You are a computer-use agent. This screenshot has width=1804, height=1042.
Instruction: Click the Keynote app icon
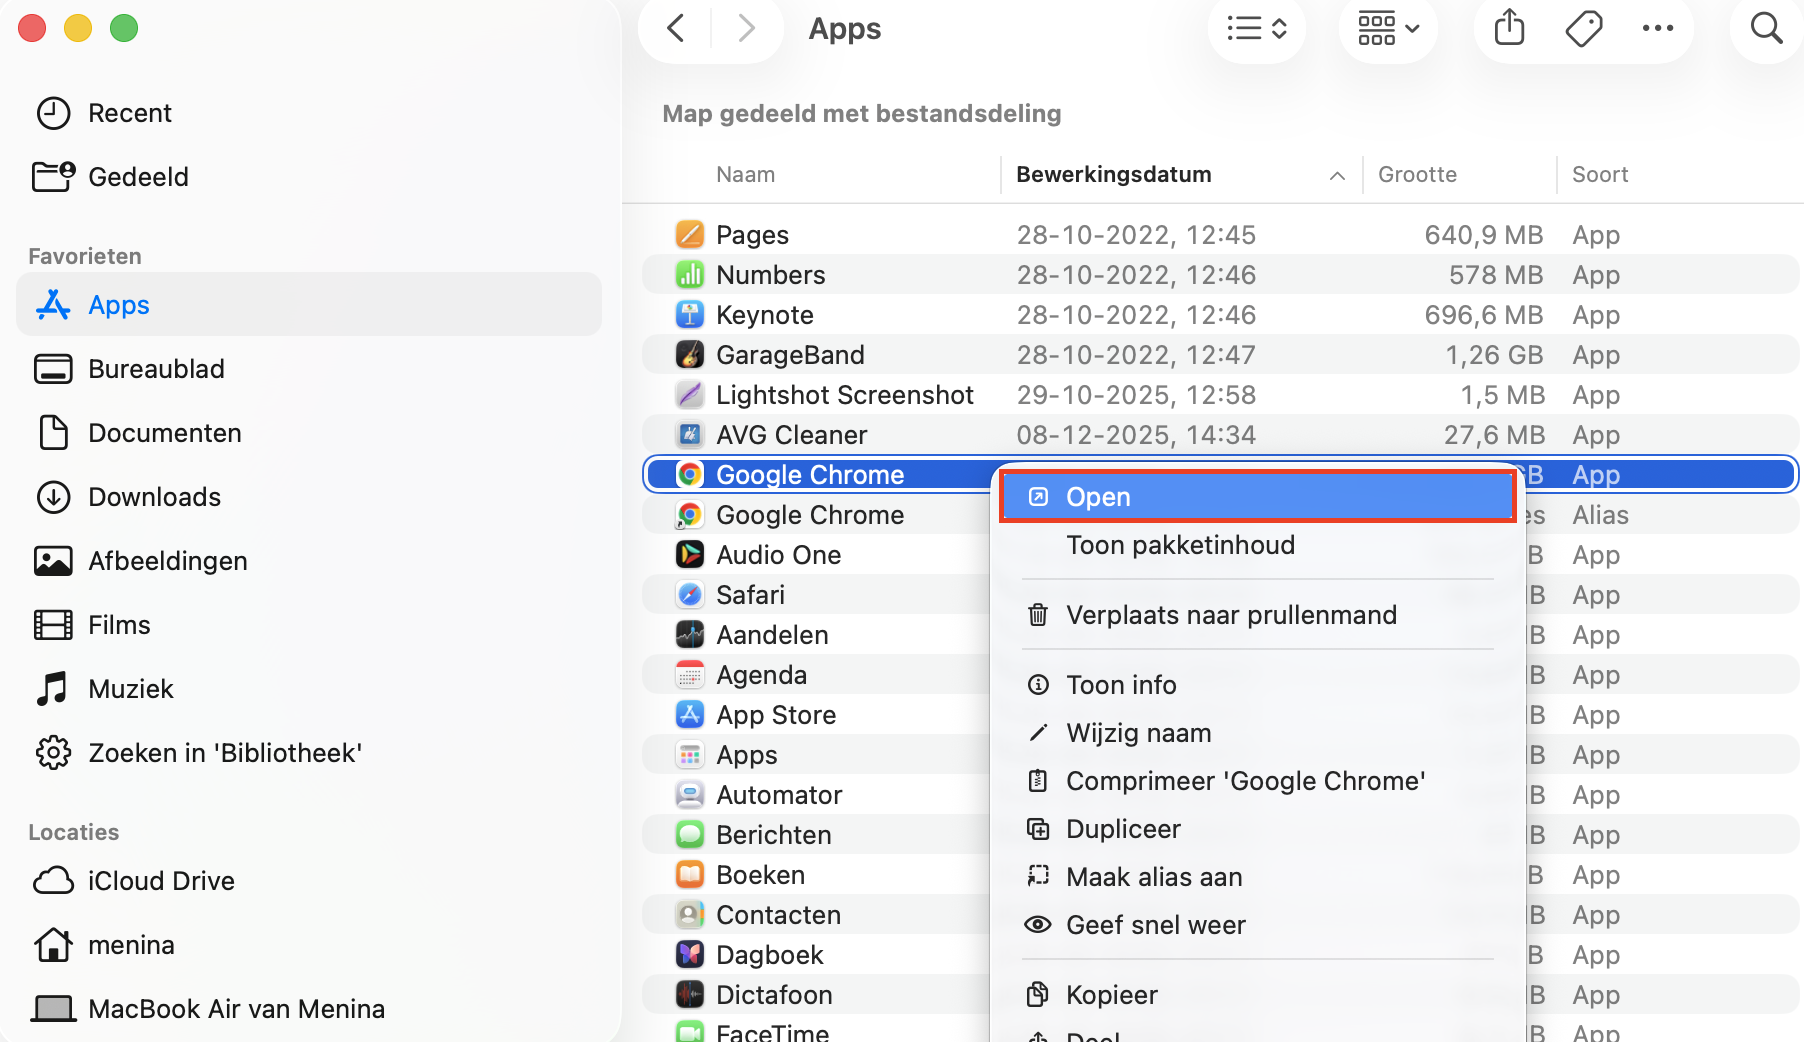[x=690, y=314]
